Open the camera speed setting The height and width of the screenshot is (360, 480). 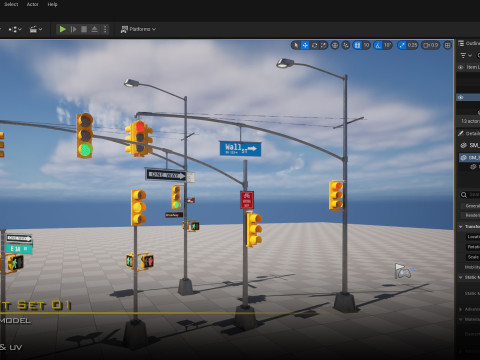(431, 45)
